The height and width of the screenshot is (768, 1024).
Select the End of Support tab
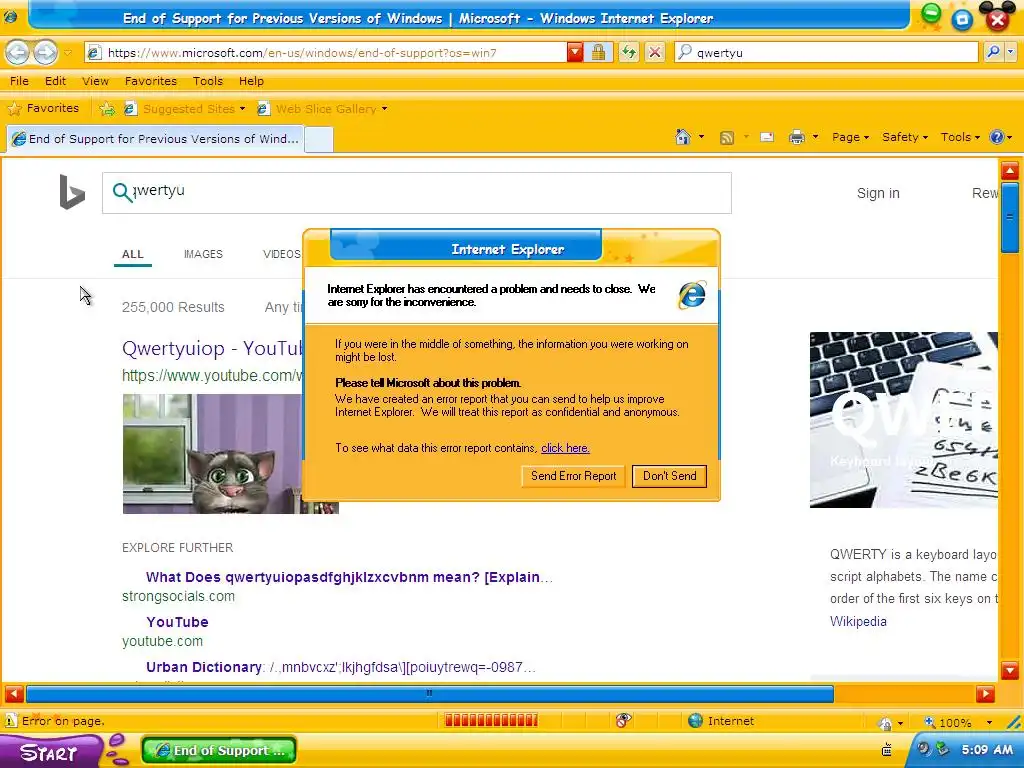point(155,138)
